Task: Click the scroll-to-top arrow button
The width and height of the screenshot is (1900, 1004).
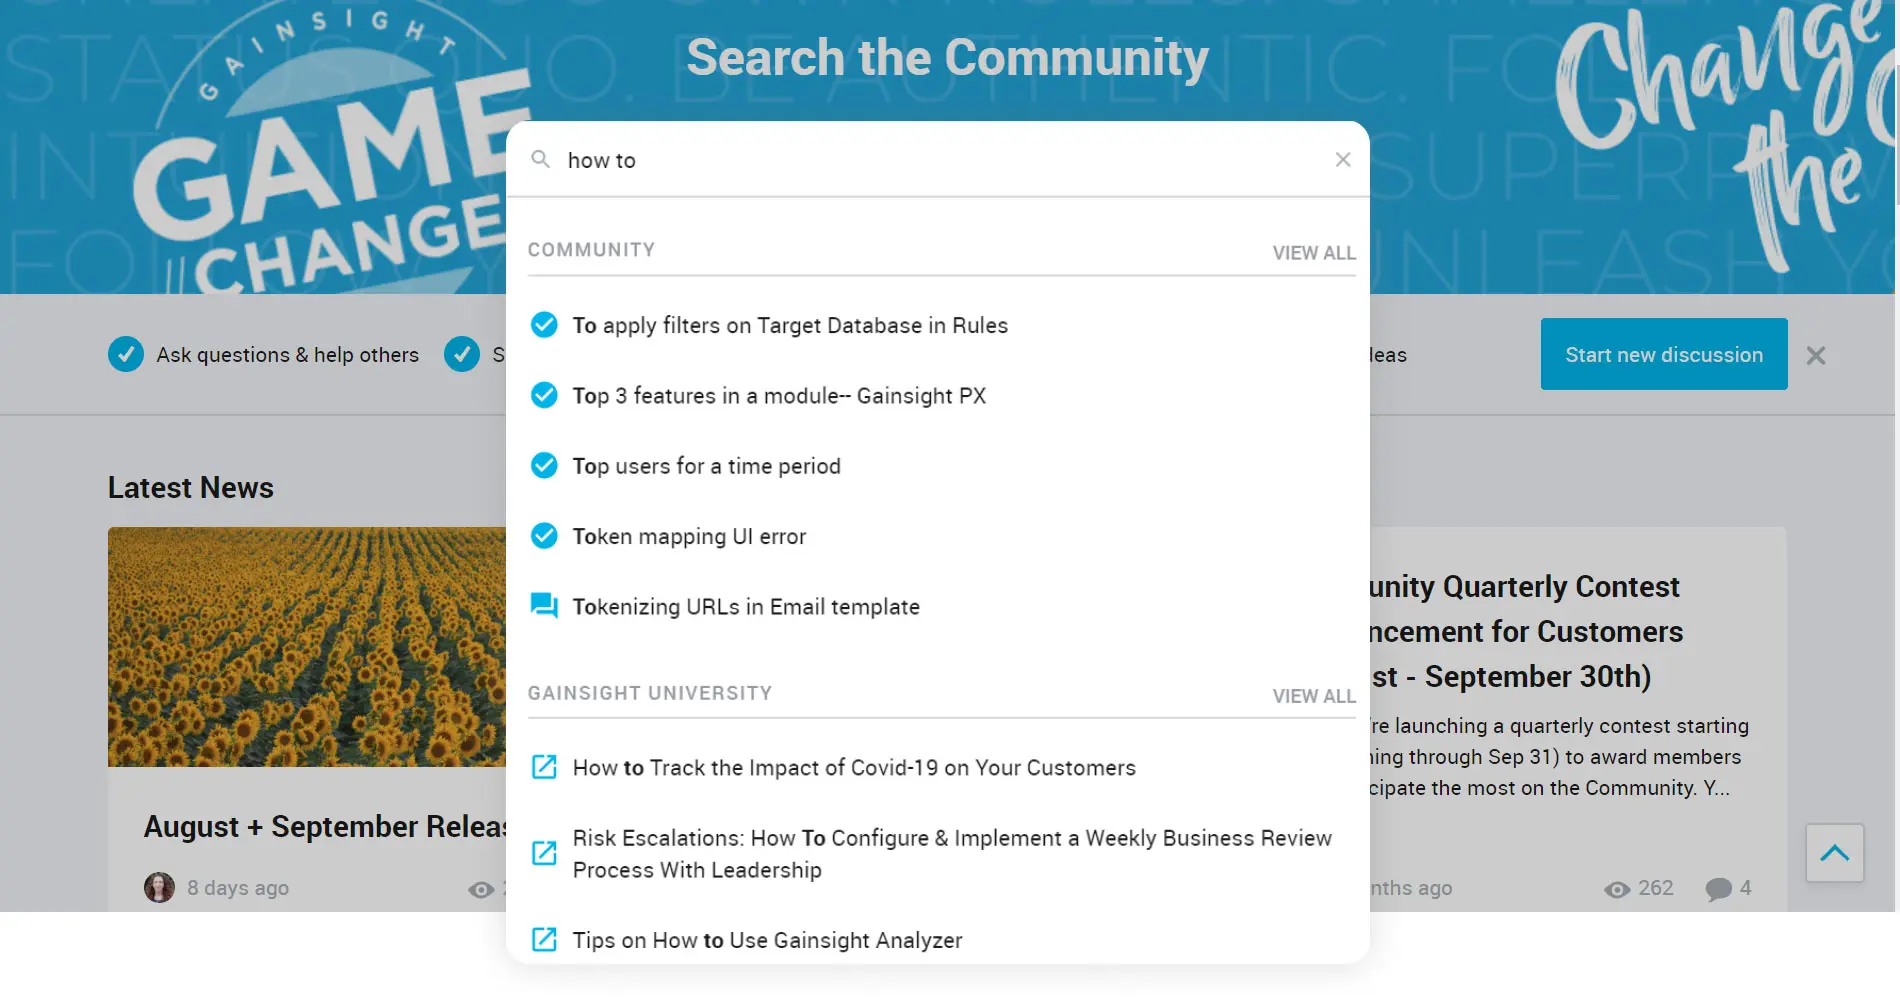Action: point(1834,853)
